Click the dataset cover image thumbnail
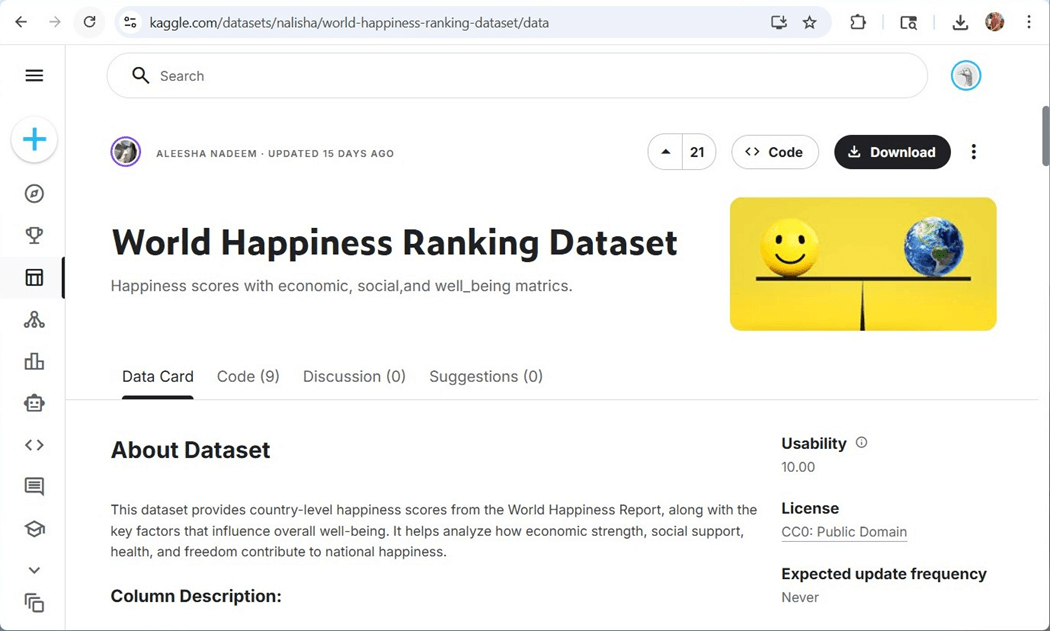 [863, 264]
